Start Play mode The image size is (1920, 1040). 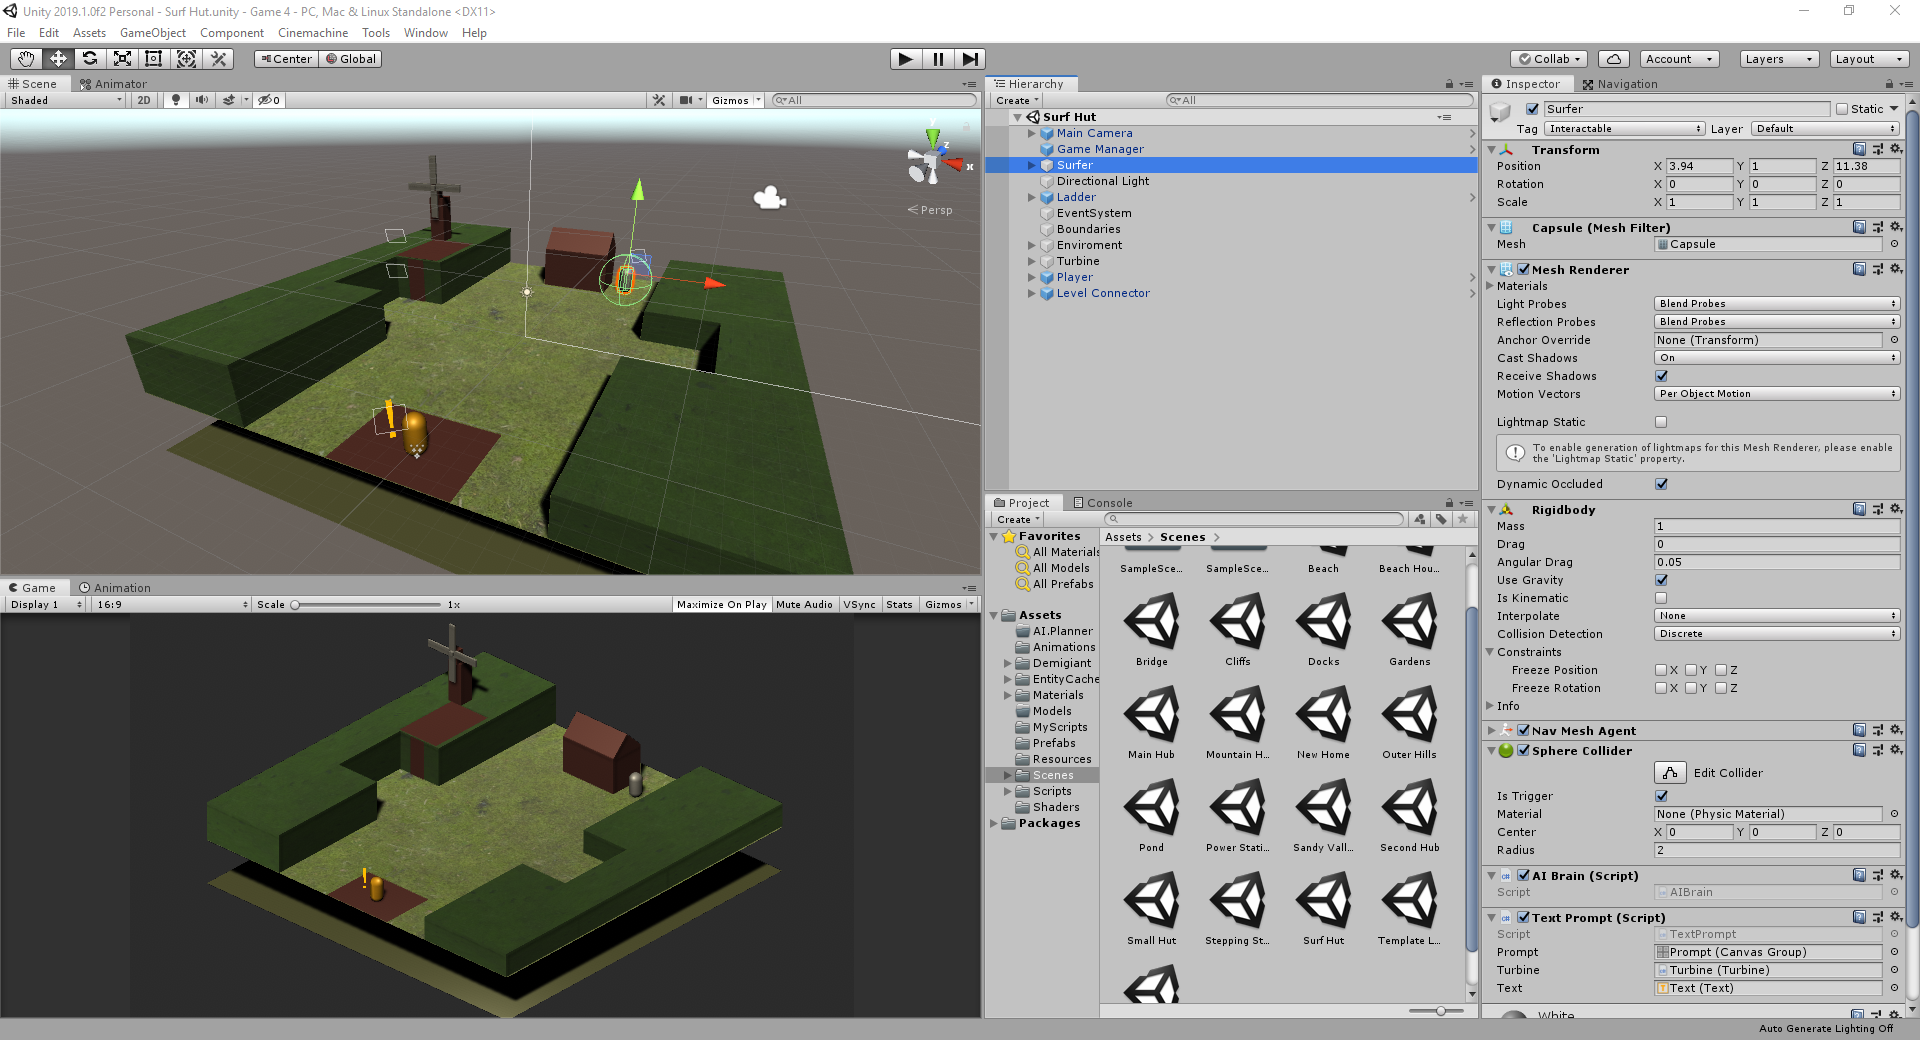coord(906,59)
